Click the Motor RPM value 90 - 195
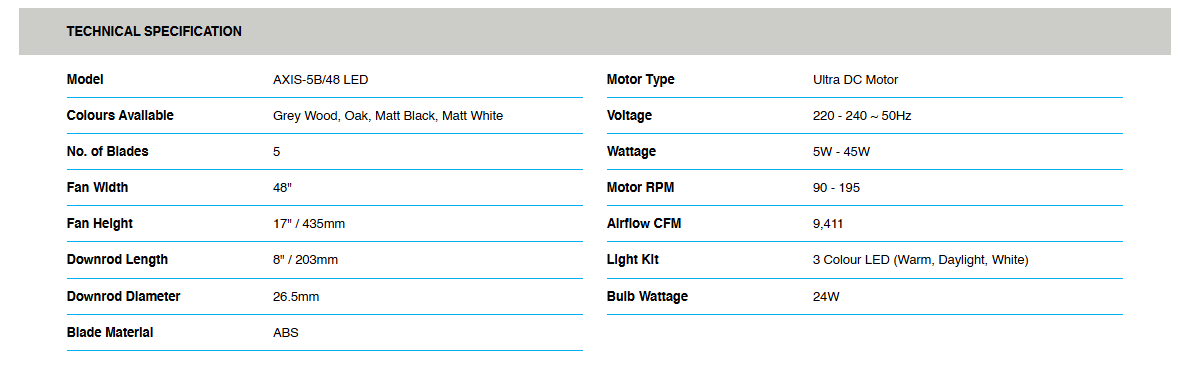 pyautogui.click(x=836, y=188)
